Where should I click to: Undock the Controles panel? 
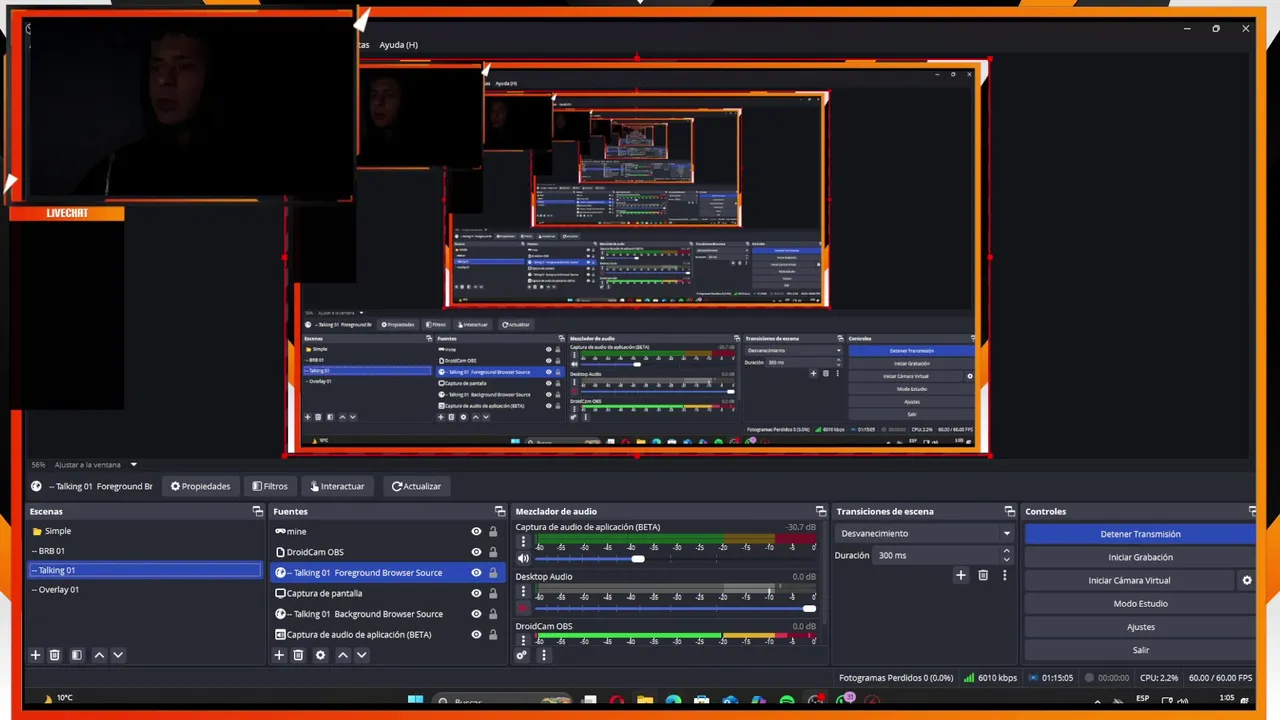click(x=1252, y=511)
